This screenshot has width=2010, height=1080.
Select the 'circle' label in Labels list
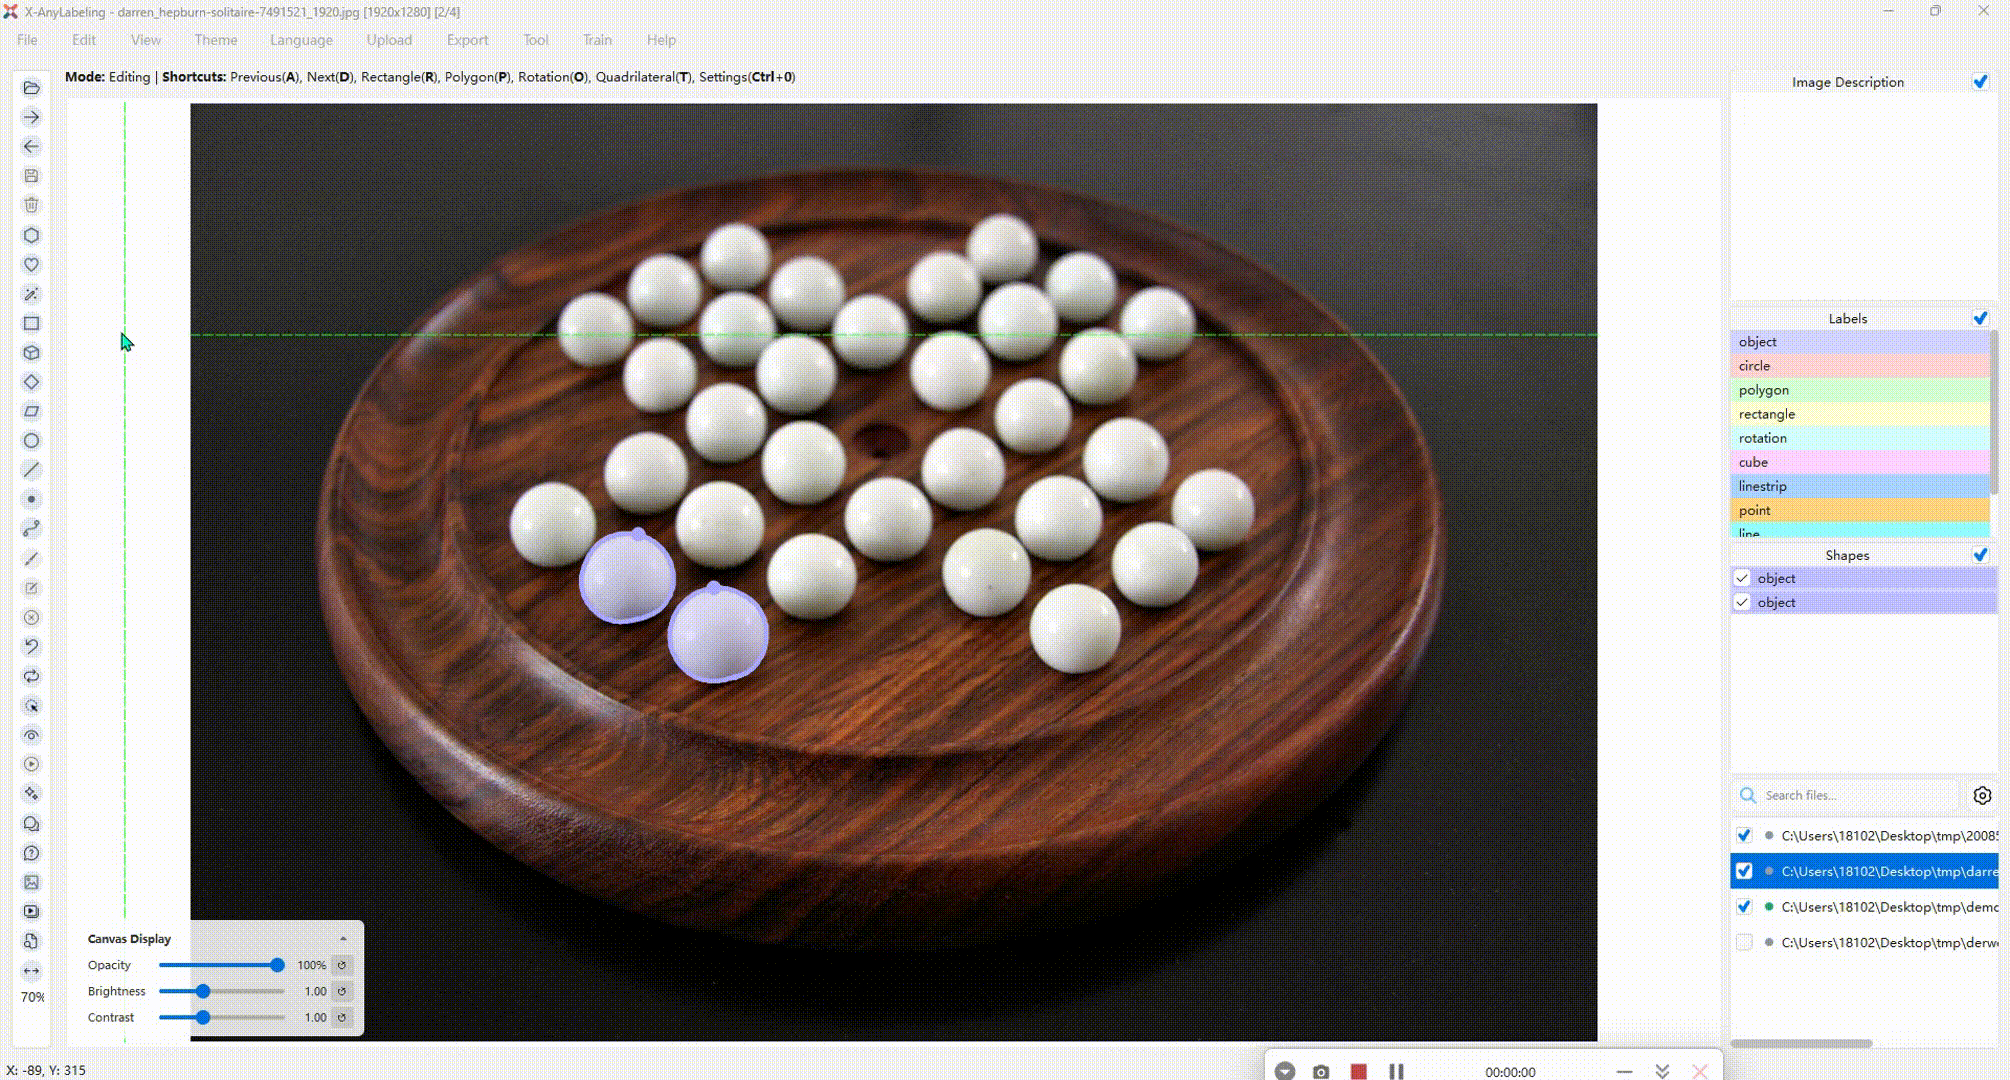point(1859,366)
